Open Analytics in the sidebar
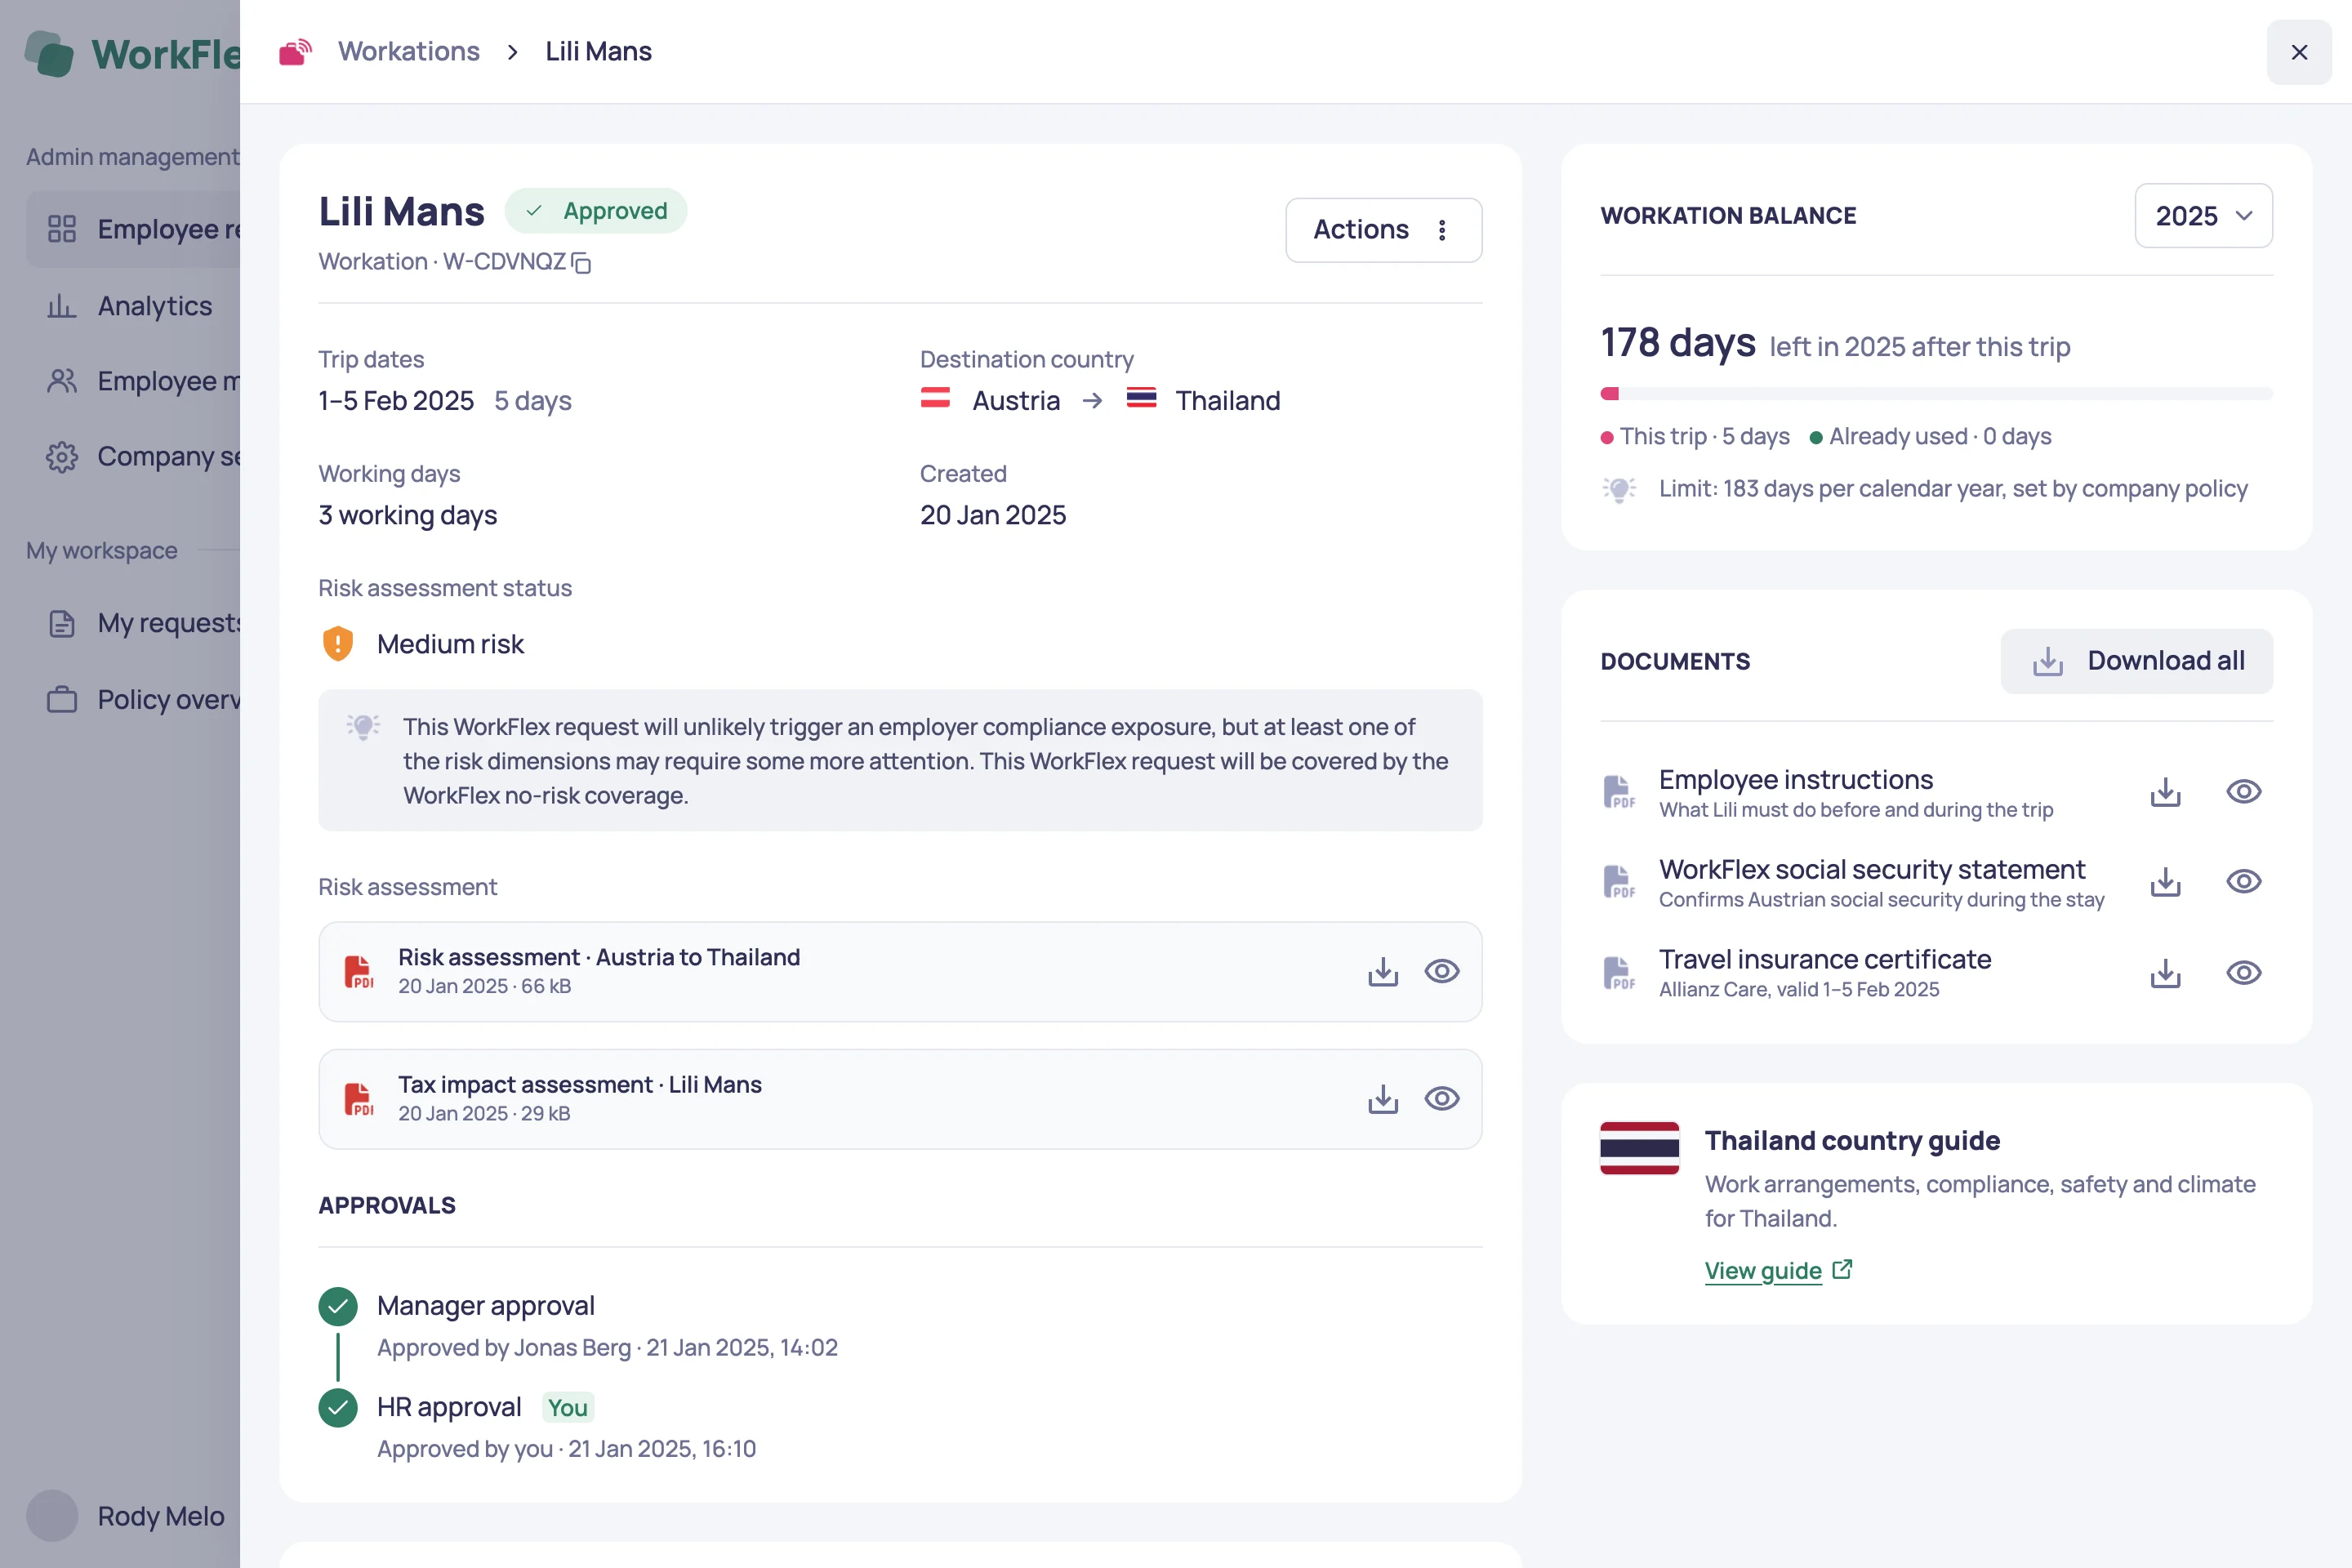2352x1568 pixels. (132, 306)
